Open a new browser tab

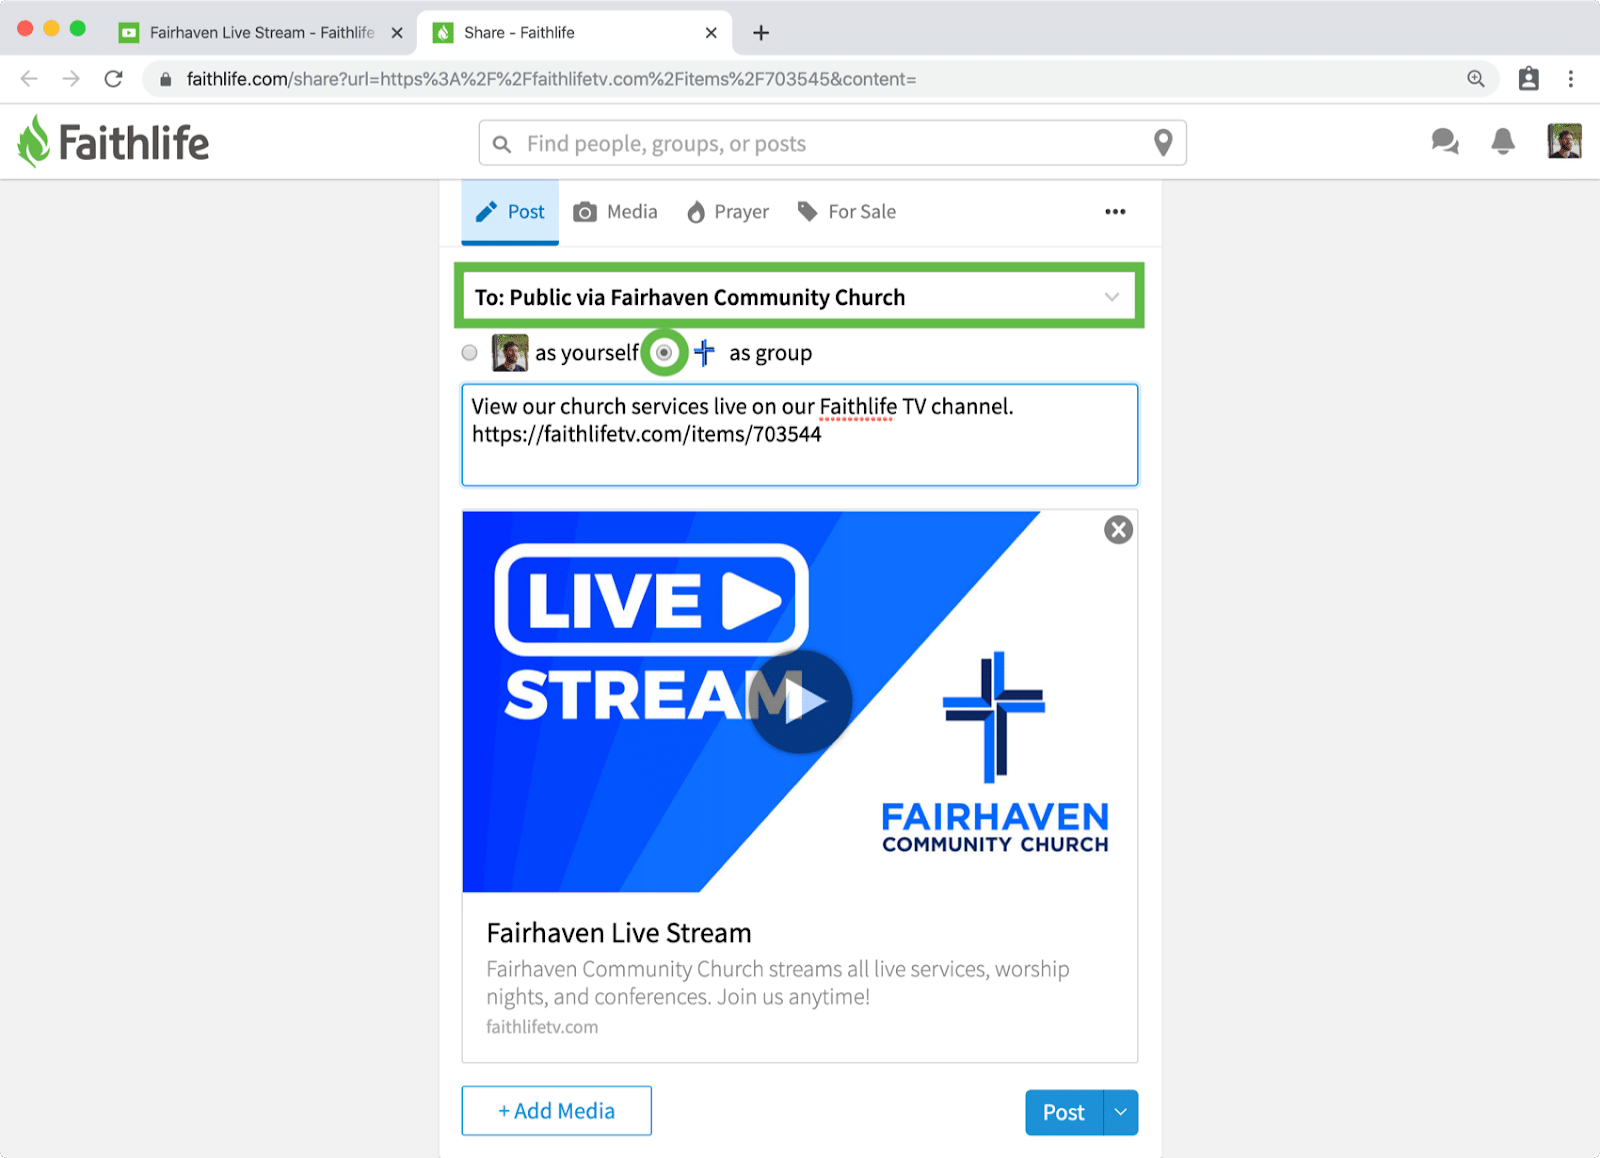click(761, 33)
